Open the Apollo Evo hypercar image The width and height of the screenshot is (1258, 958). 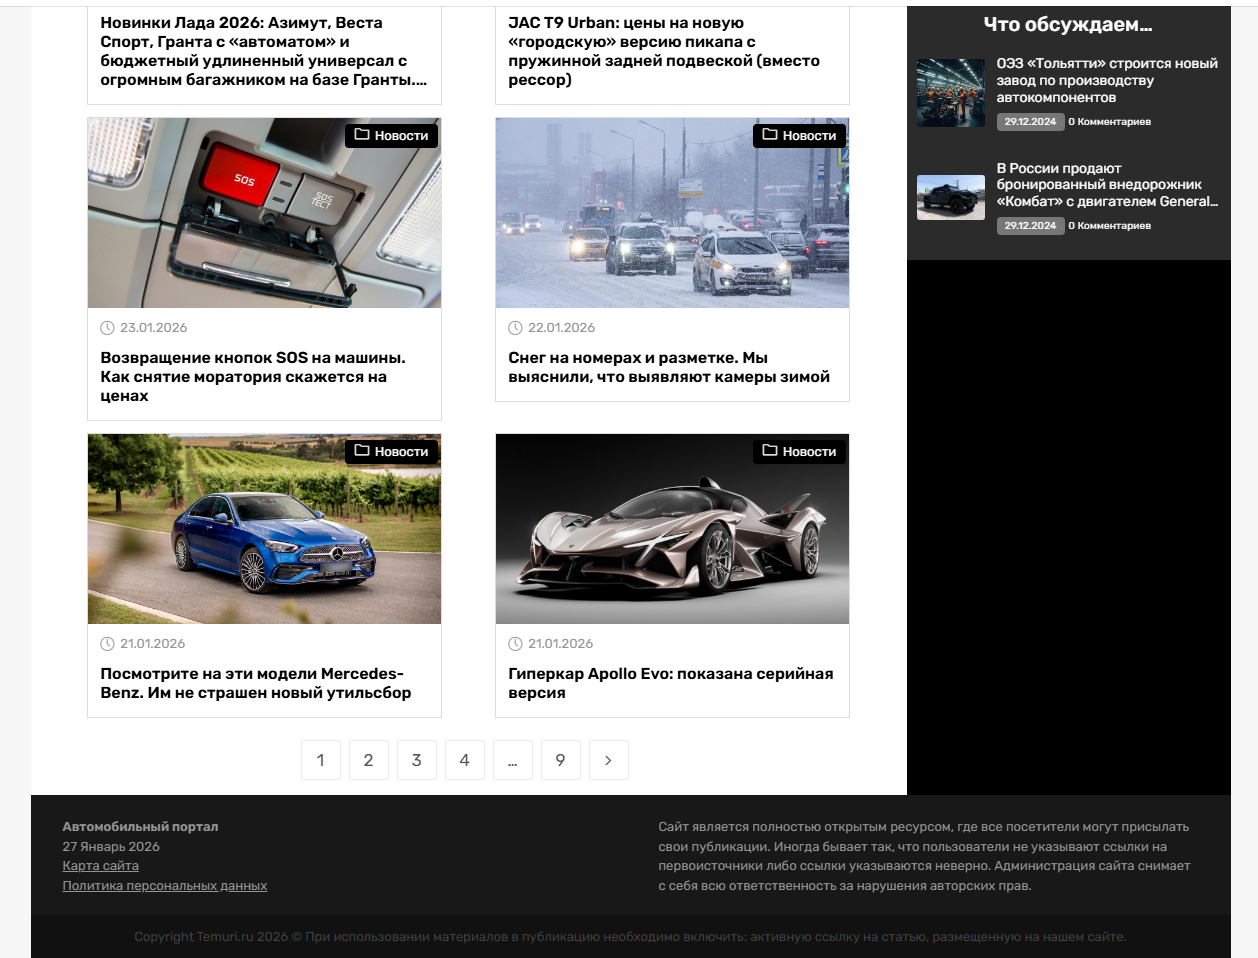coord(672,529)
